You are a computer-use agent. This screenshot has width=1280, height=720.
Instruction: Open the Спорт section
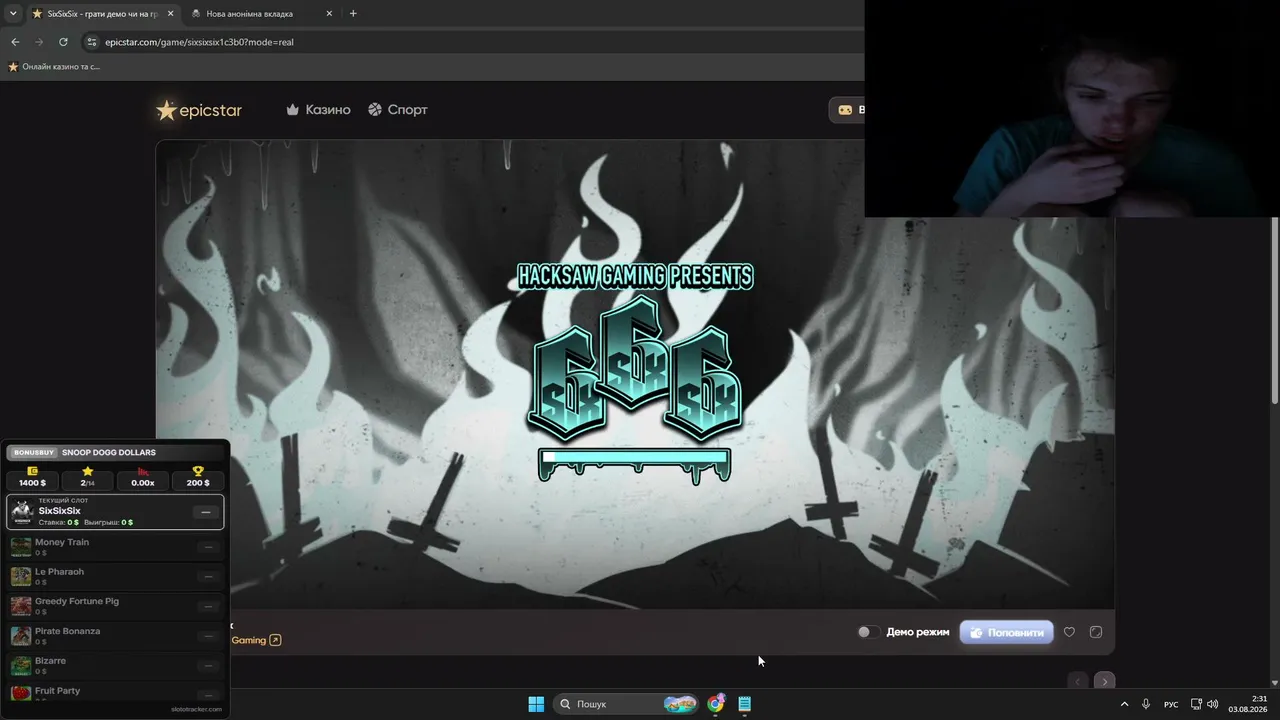click(397, 110)
